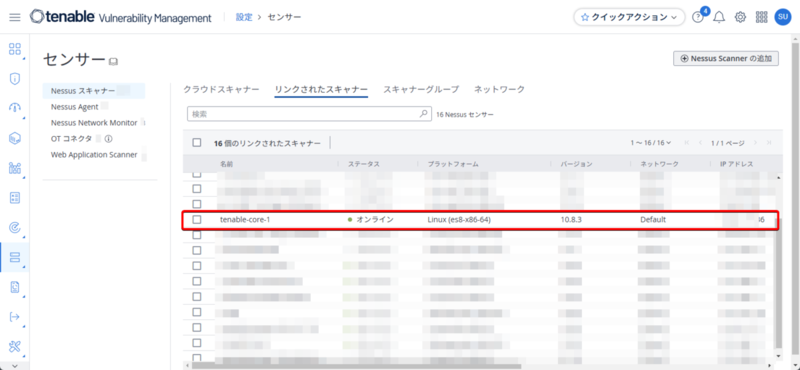The image size is (800, 370).
Task: Sort by バージョン column header
Action: (x=577, y=164)
